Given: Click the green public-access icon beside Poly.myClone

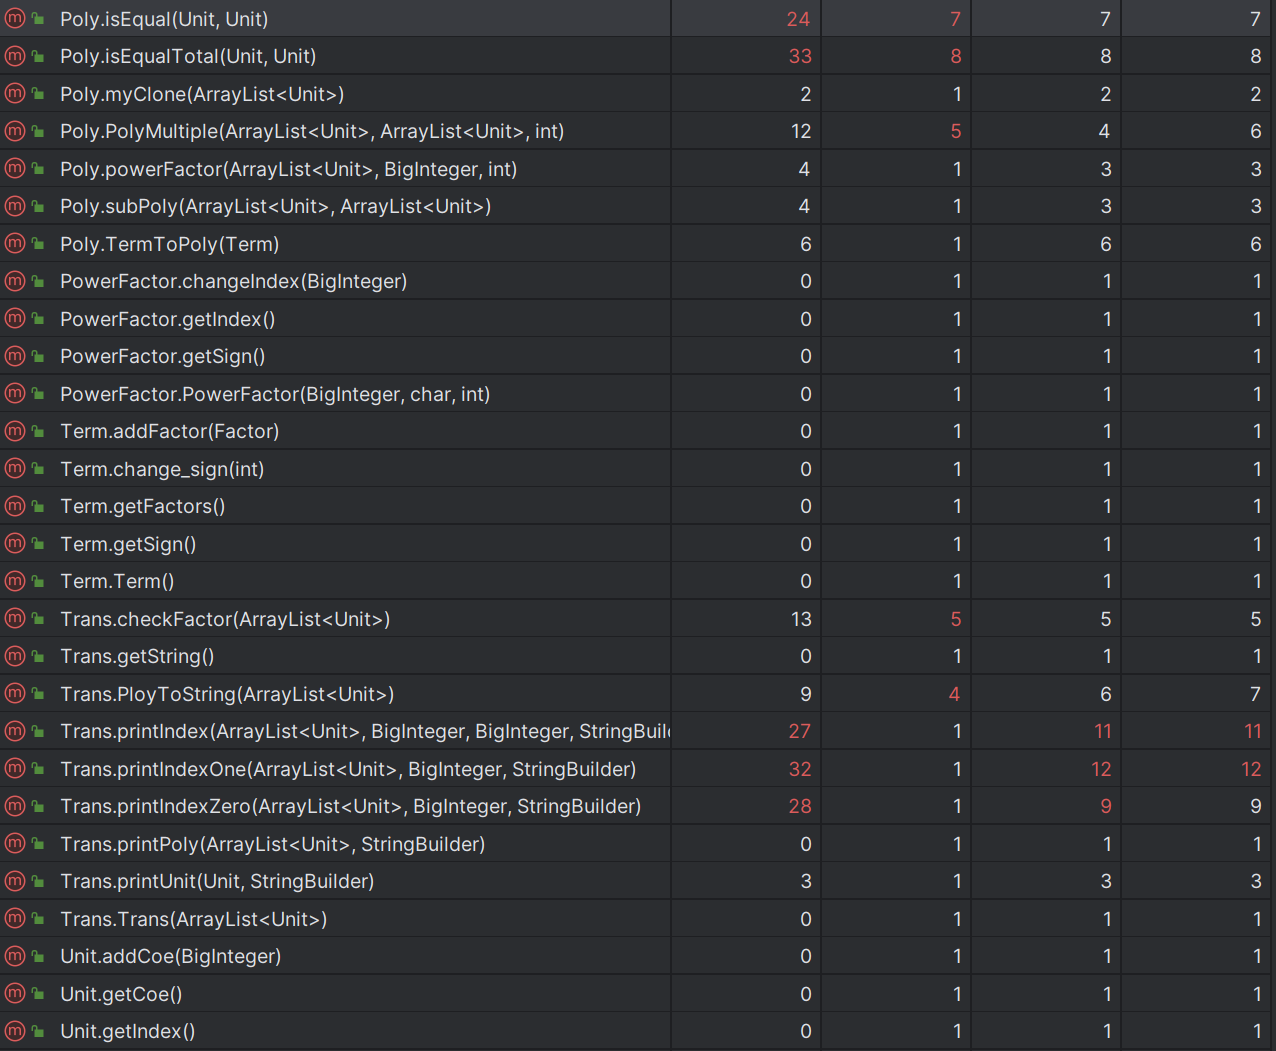Looking at the screenshot, I should (38, 94).
